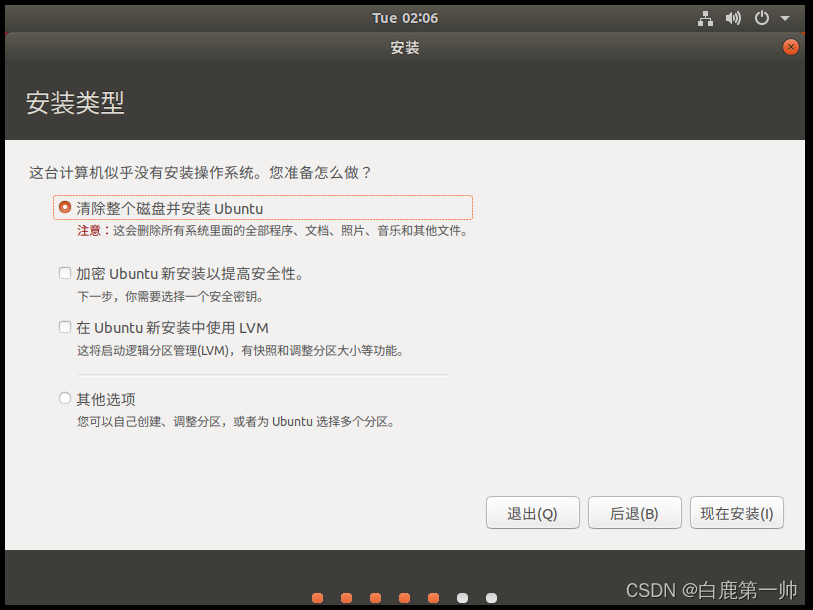Click the question about no installed OS
Image resolution: width=813 pixels, height=610 pixels.
point(200,172)
